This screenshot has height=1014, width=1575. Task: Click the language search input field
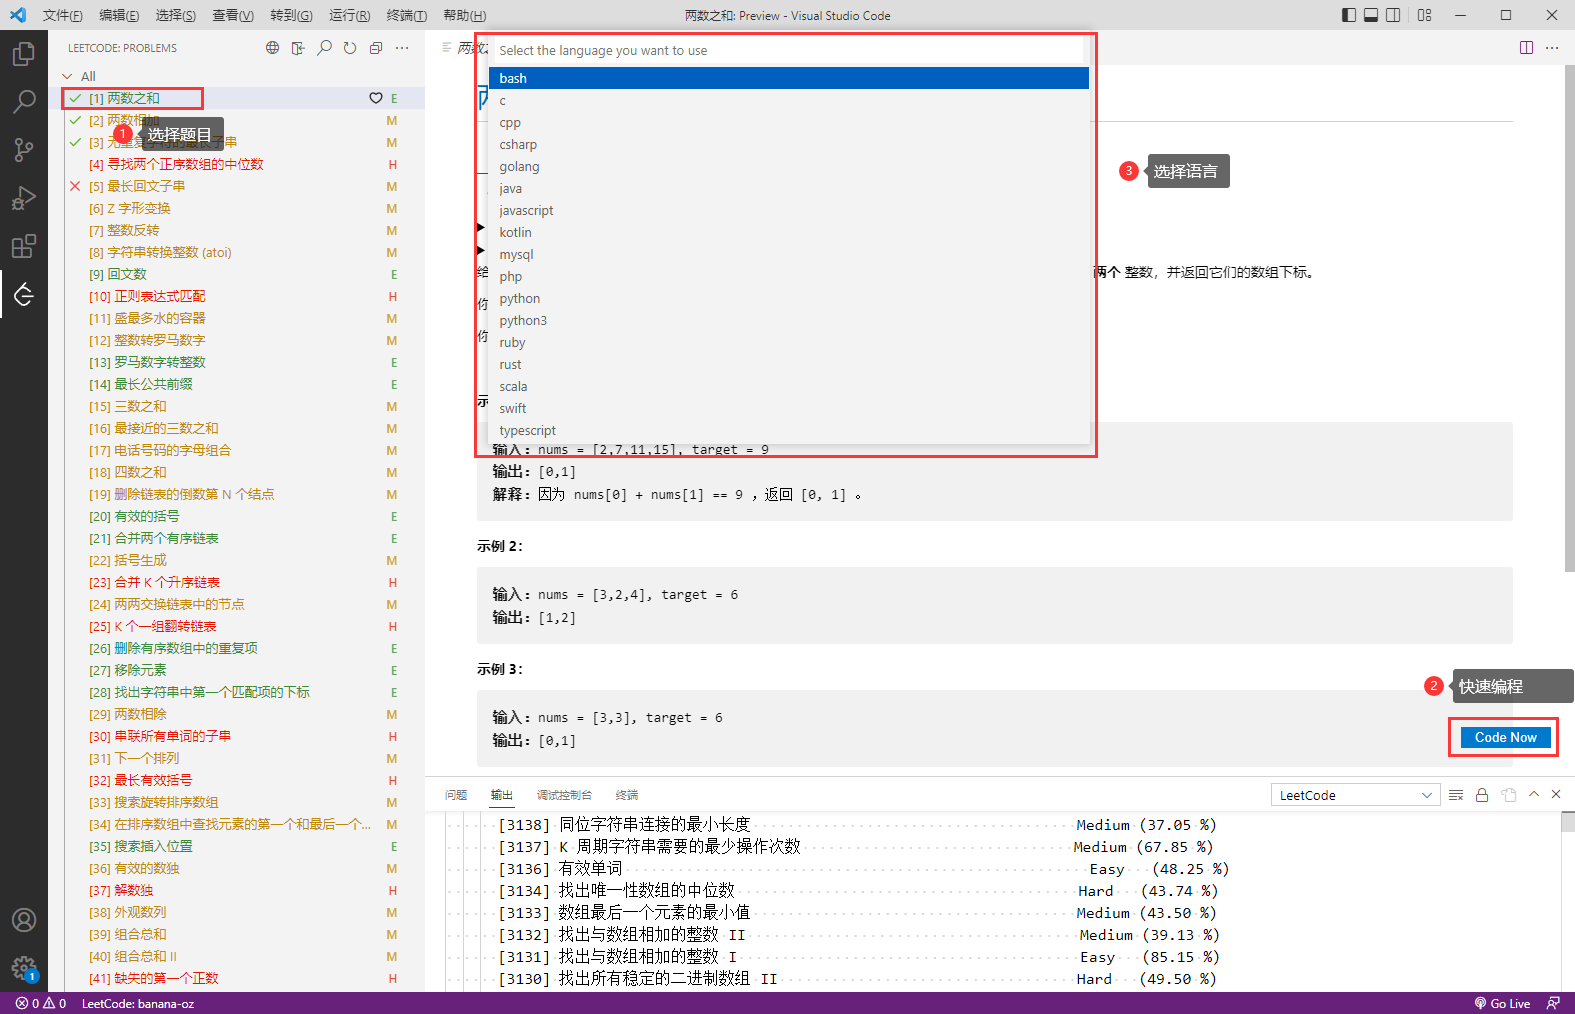point(788,50)
